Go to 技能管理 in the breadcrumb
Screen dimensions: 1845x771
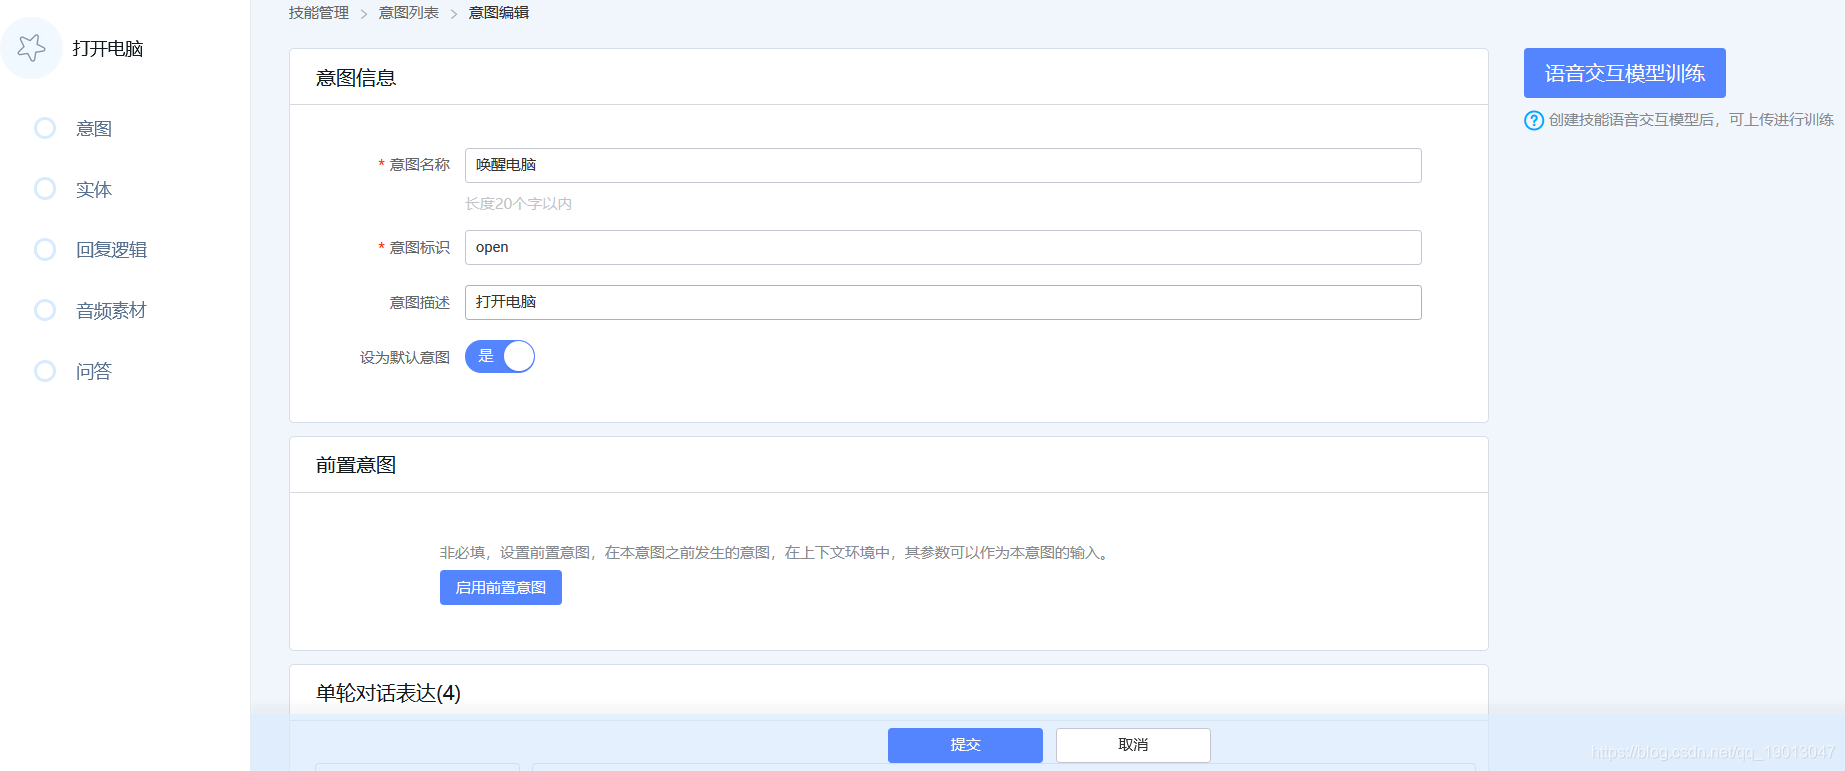point(318,13)
